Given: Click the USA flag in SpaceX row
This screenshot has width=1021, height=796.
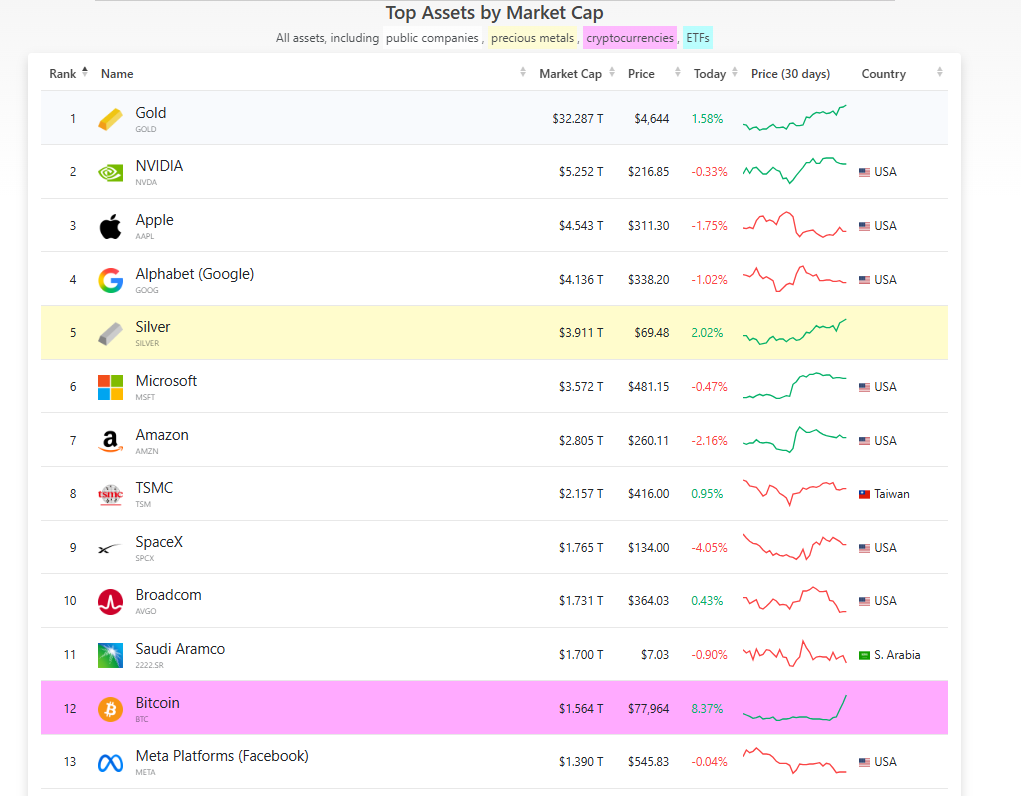Looking at the screenshot, I should (x=864, y=548).
